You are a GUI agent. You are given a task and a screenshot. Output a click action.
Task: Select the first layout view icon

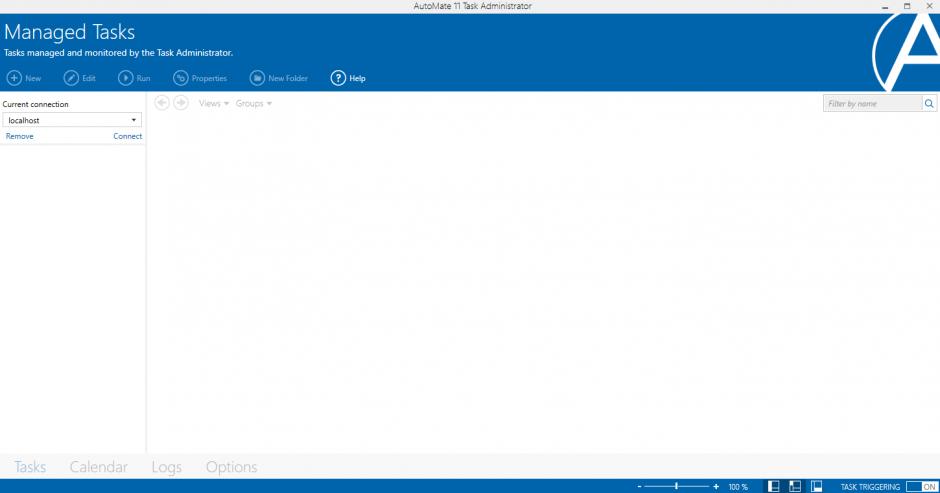click(774, 486)
